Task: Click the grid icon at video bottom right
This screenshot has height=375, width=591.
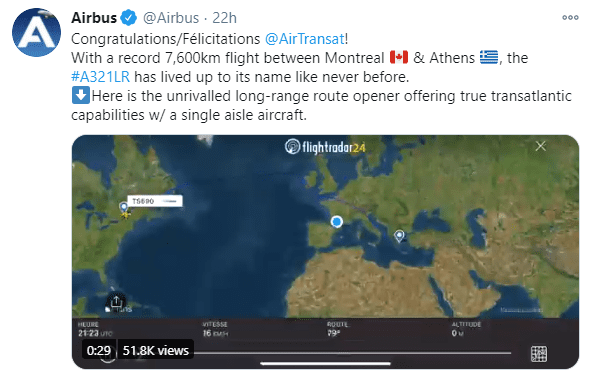Action: 539,354
